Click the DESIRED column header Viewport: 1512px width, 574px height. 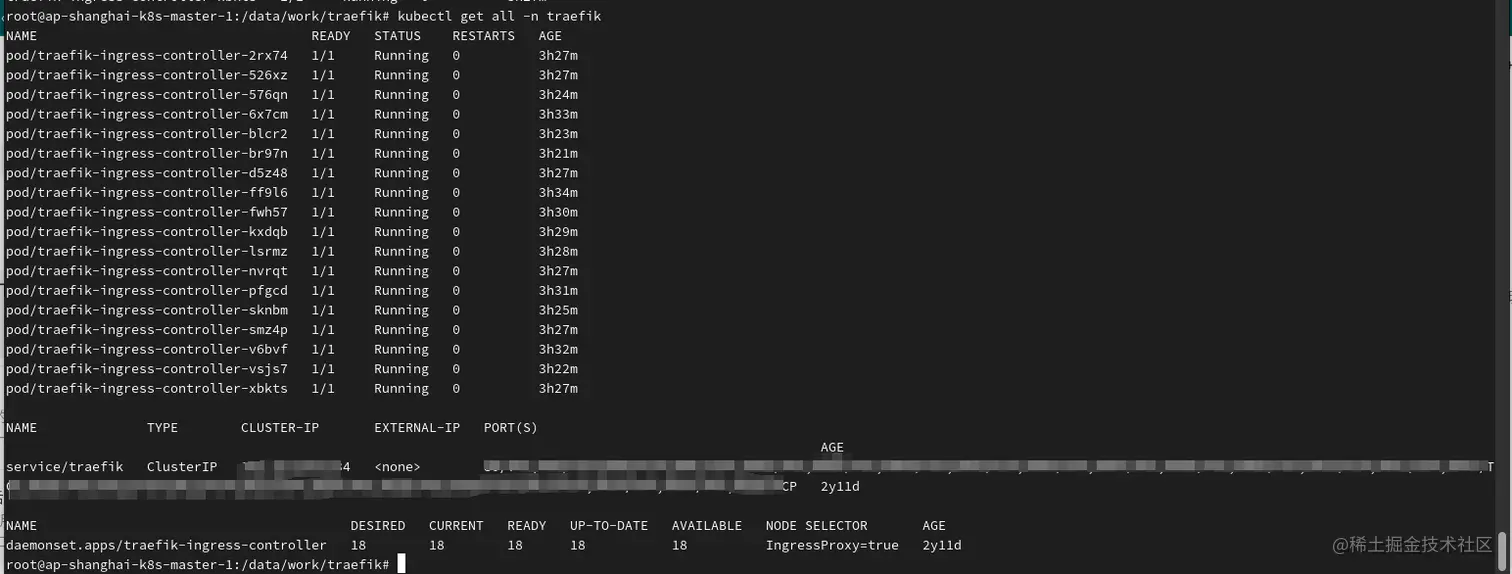(x=378, y=526)
